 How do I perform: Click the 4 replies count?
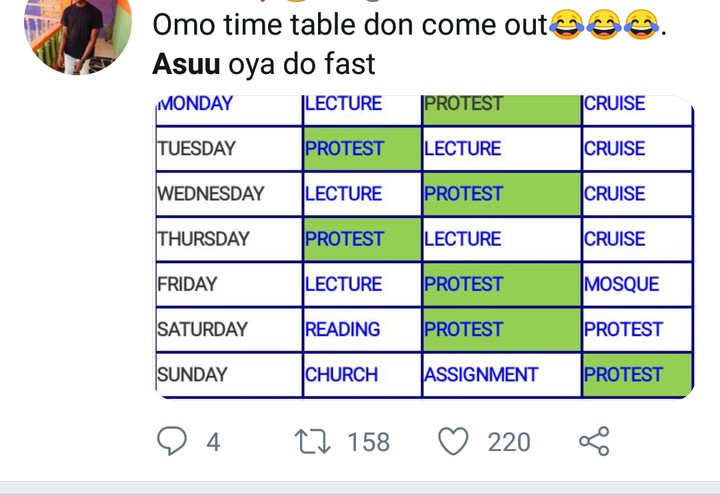click(x=212, y=442)
